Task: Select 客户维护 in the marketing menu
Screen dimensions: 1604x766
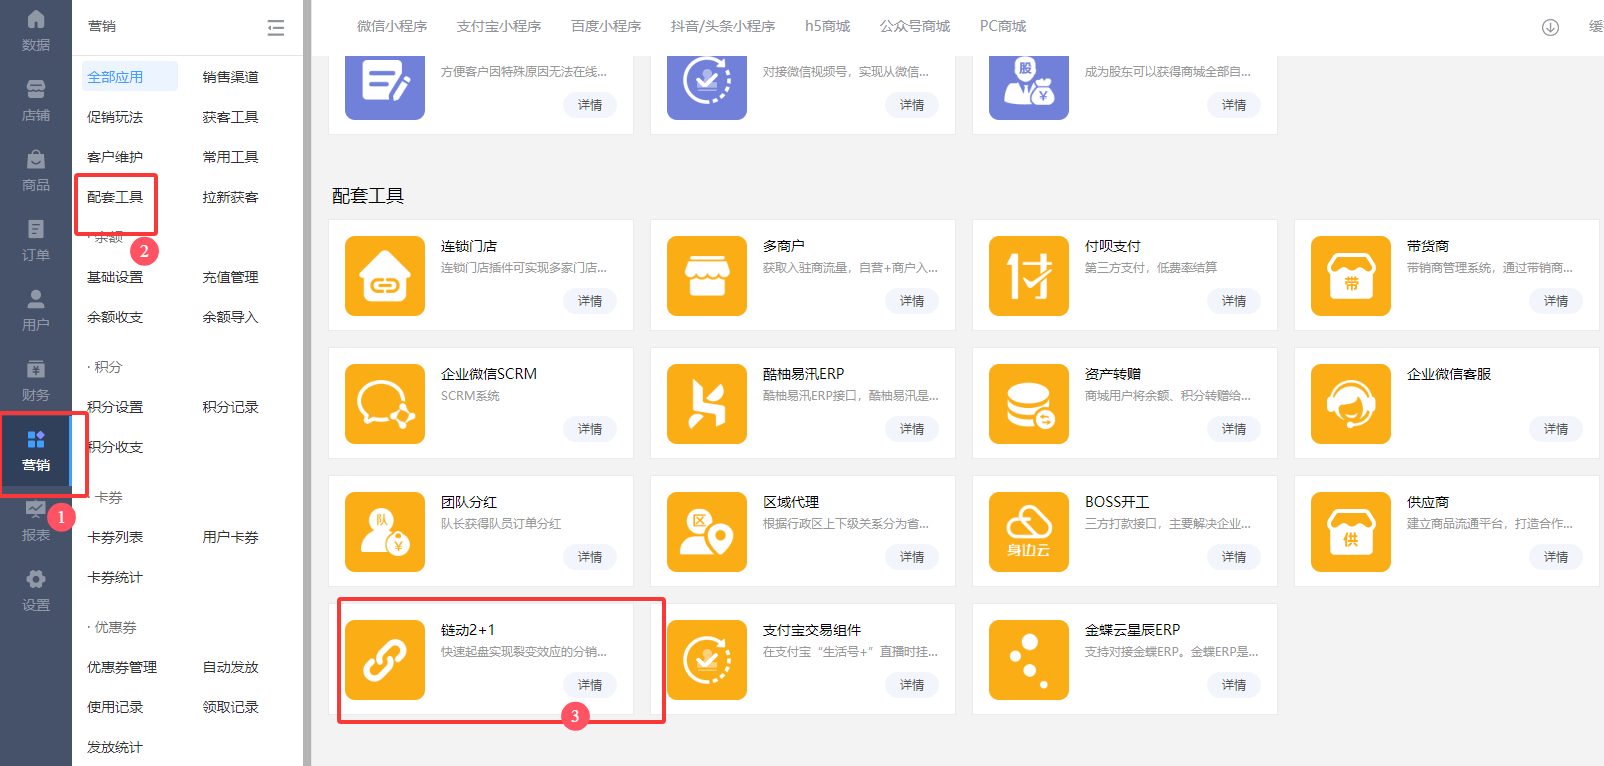Action: pyautogui.click(x=115, y=157)
